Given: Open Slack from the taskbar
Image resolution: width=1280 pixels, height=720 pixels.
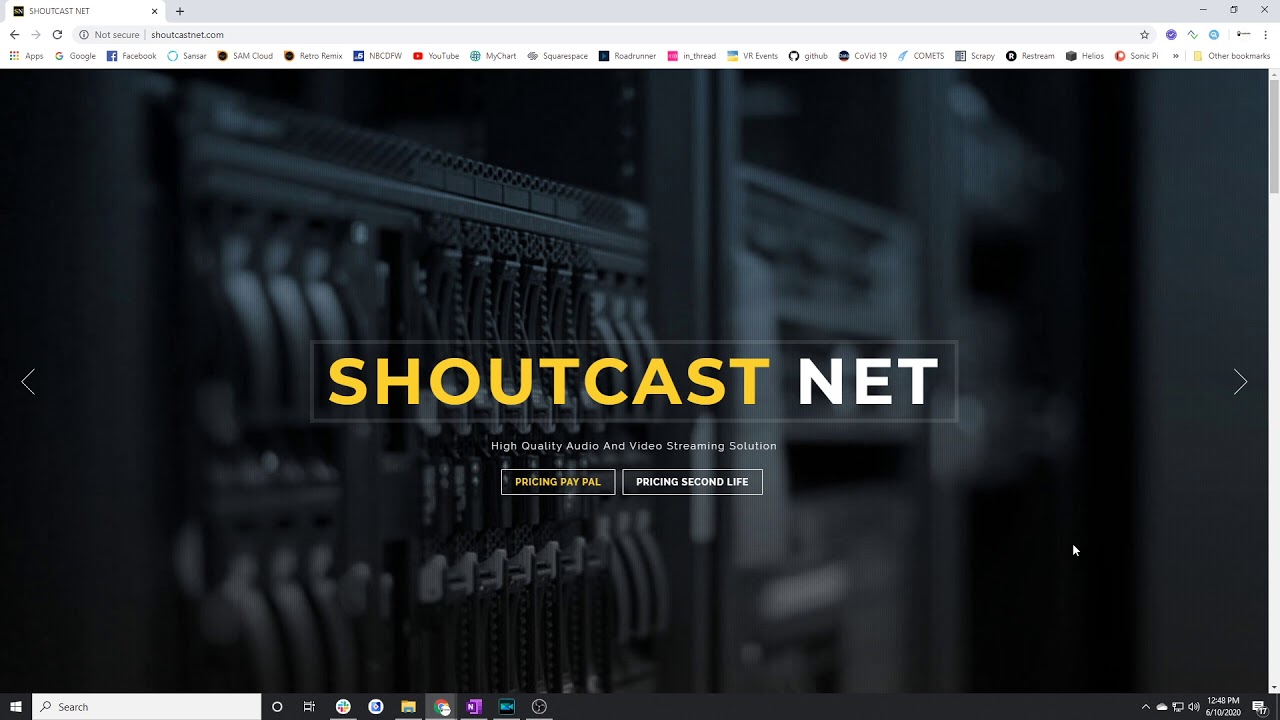Looking at the screenshot, I should [x=343, y=707].
